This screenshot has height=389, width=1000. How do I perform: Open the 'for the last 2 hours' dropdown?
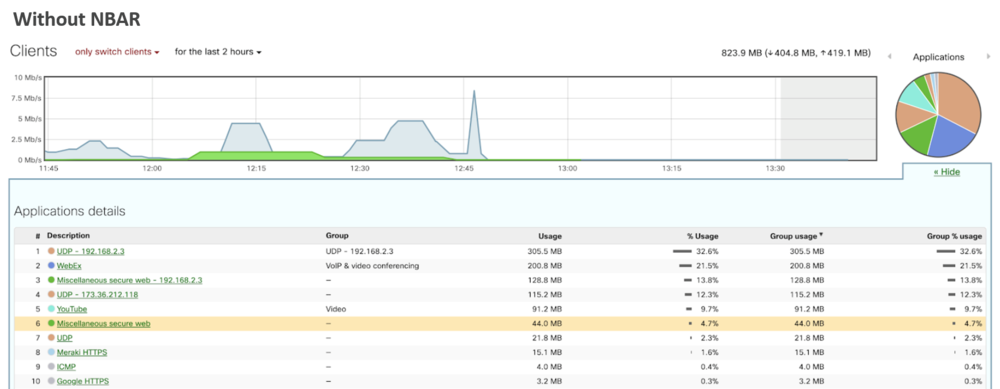pos(218,52)
